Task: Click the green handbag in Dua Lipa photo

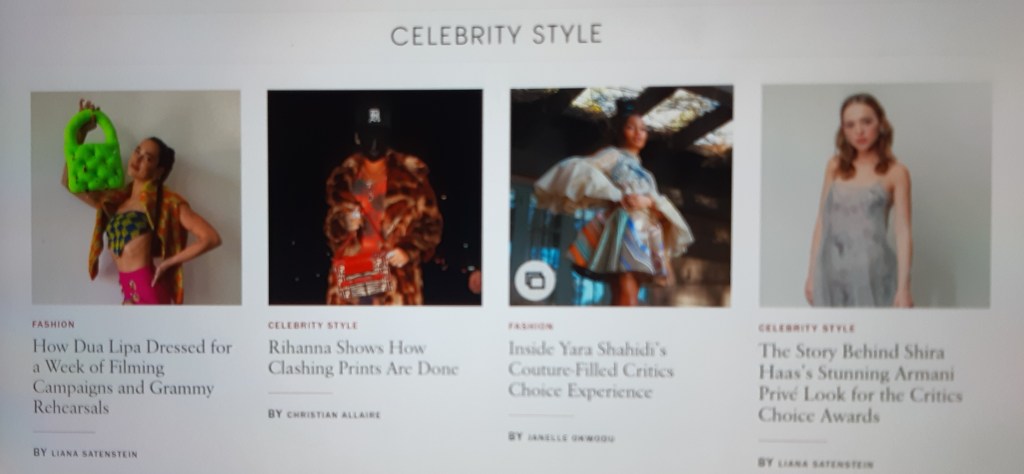Action: tap(93, 151)
